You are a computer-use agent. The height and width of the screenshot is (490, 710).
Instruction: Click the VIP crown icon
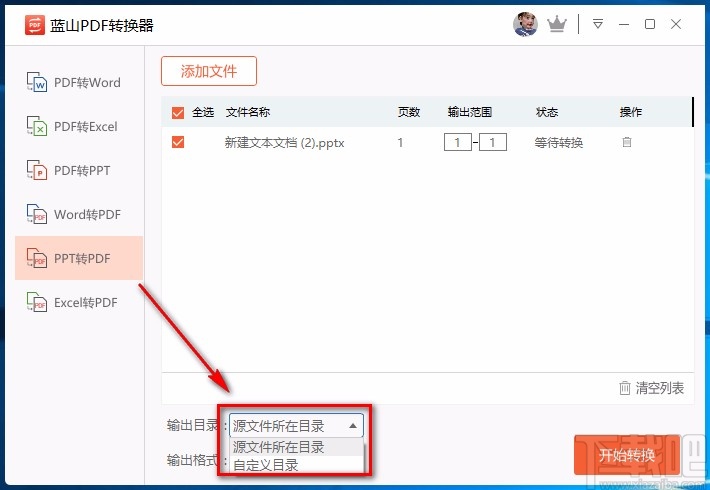click(x=556, y=24)
